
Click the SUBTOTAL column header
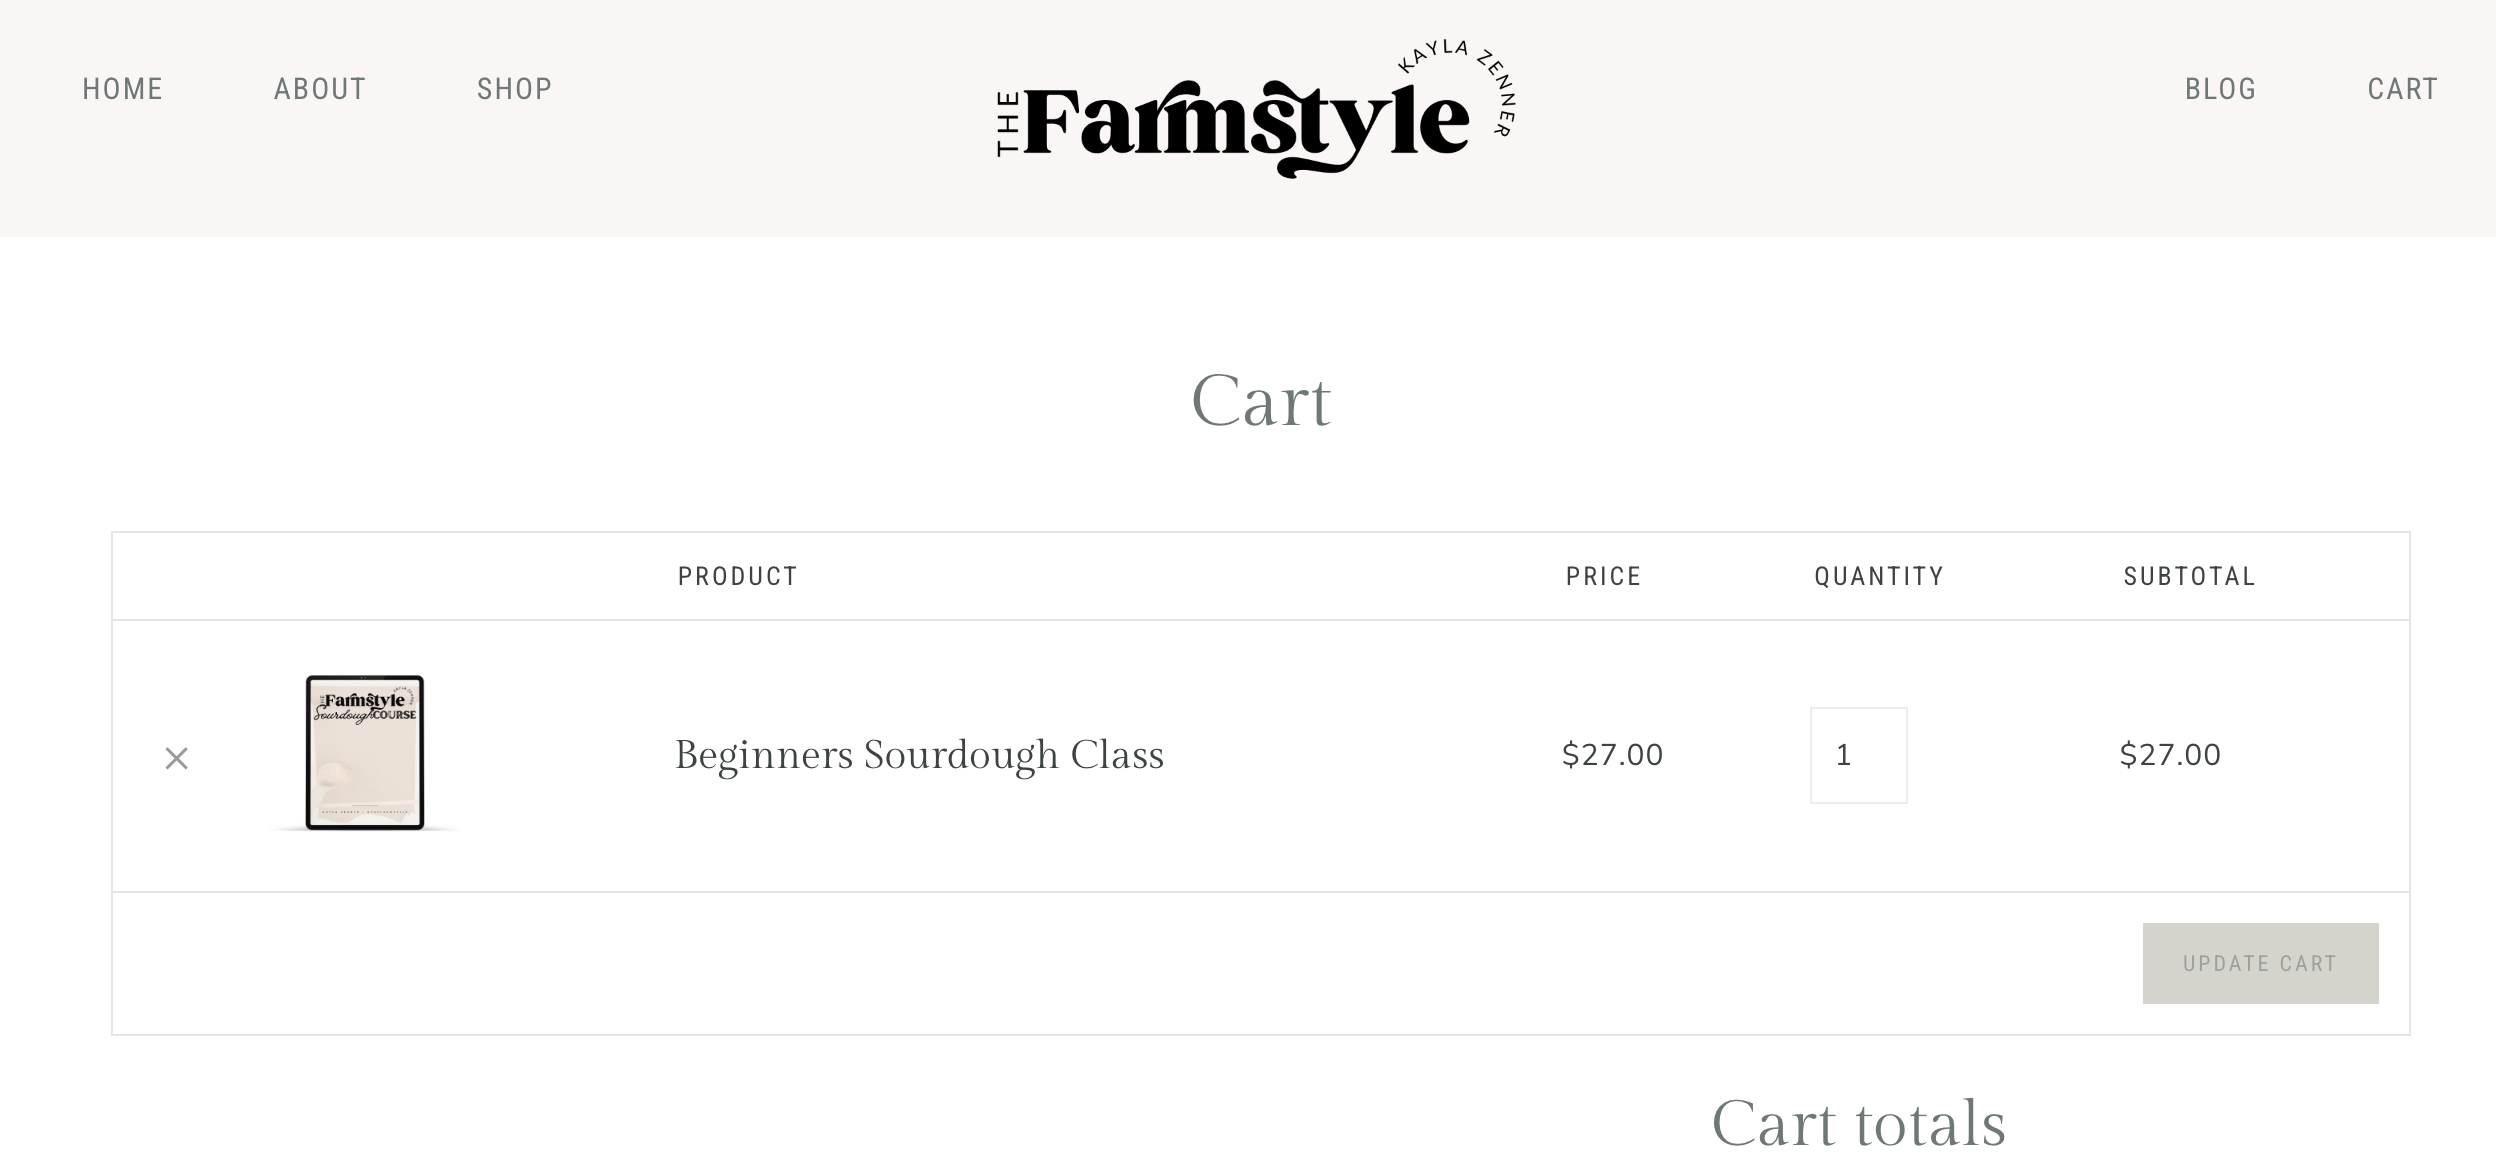(x=2189, y=575)
